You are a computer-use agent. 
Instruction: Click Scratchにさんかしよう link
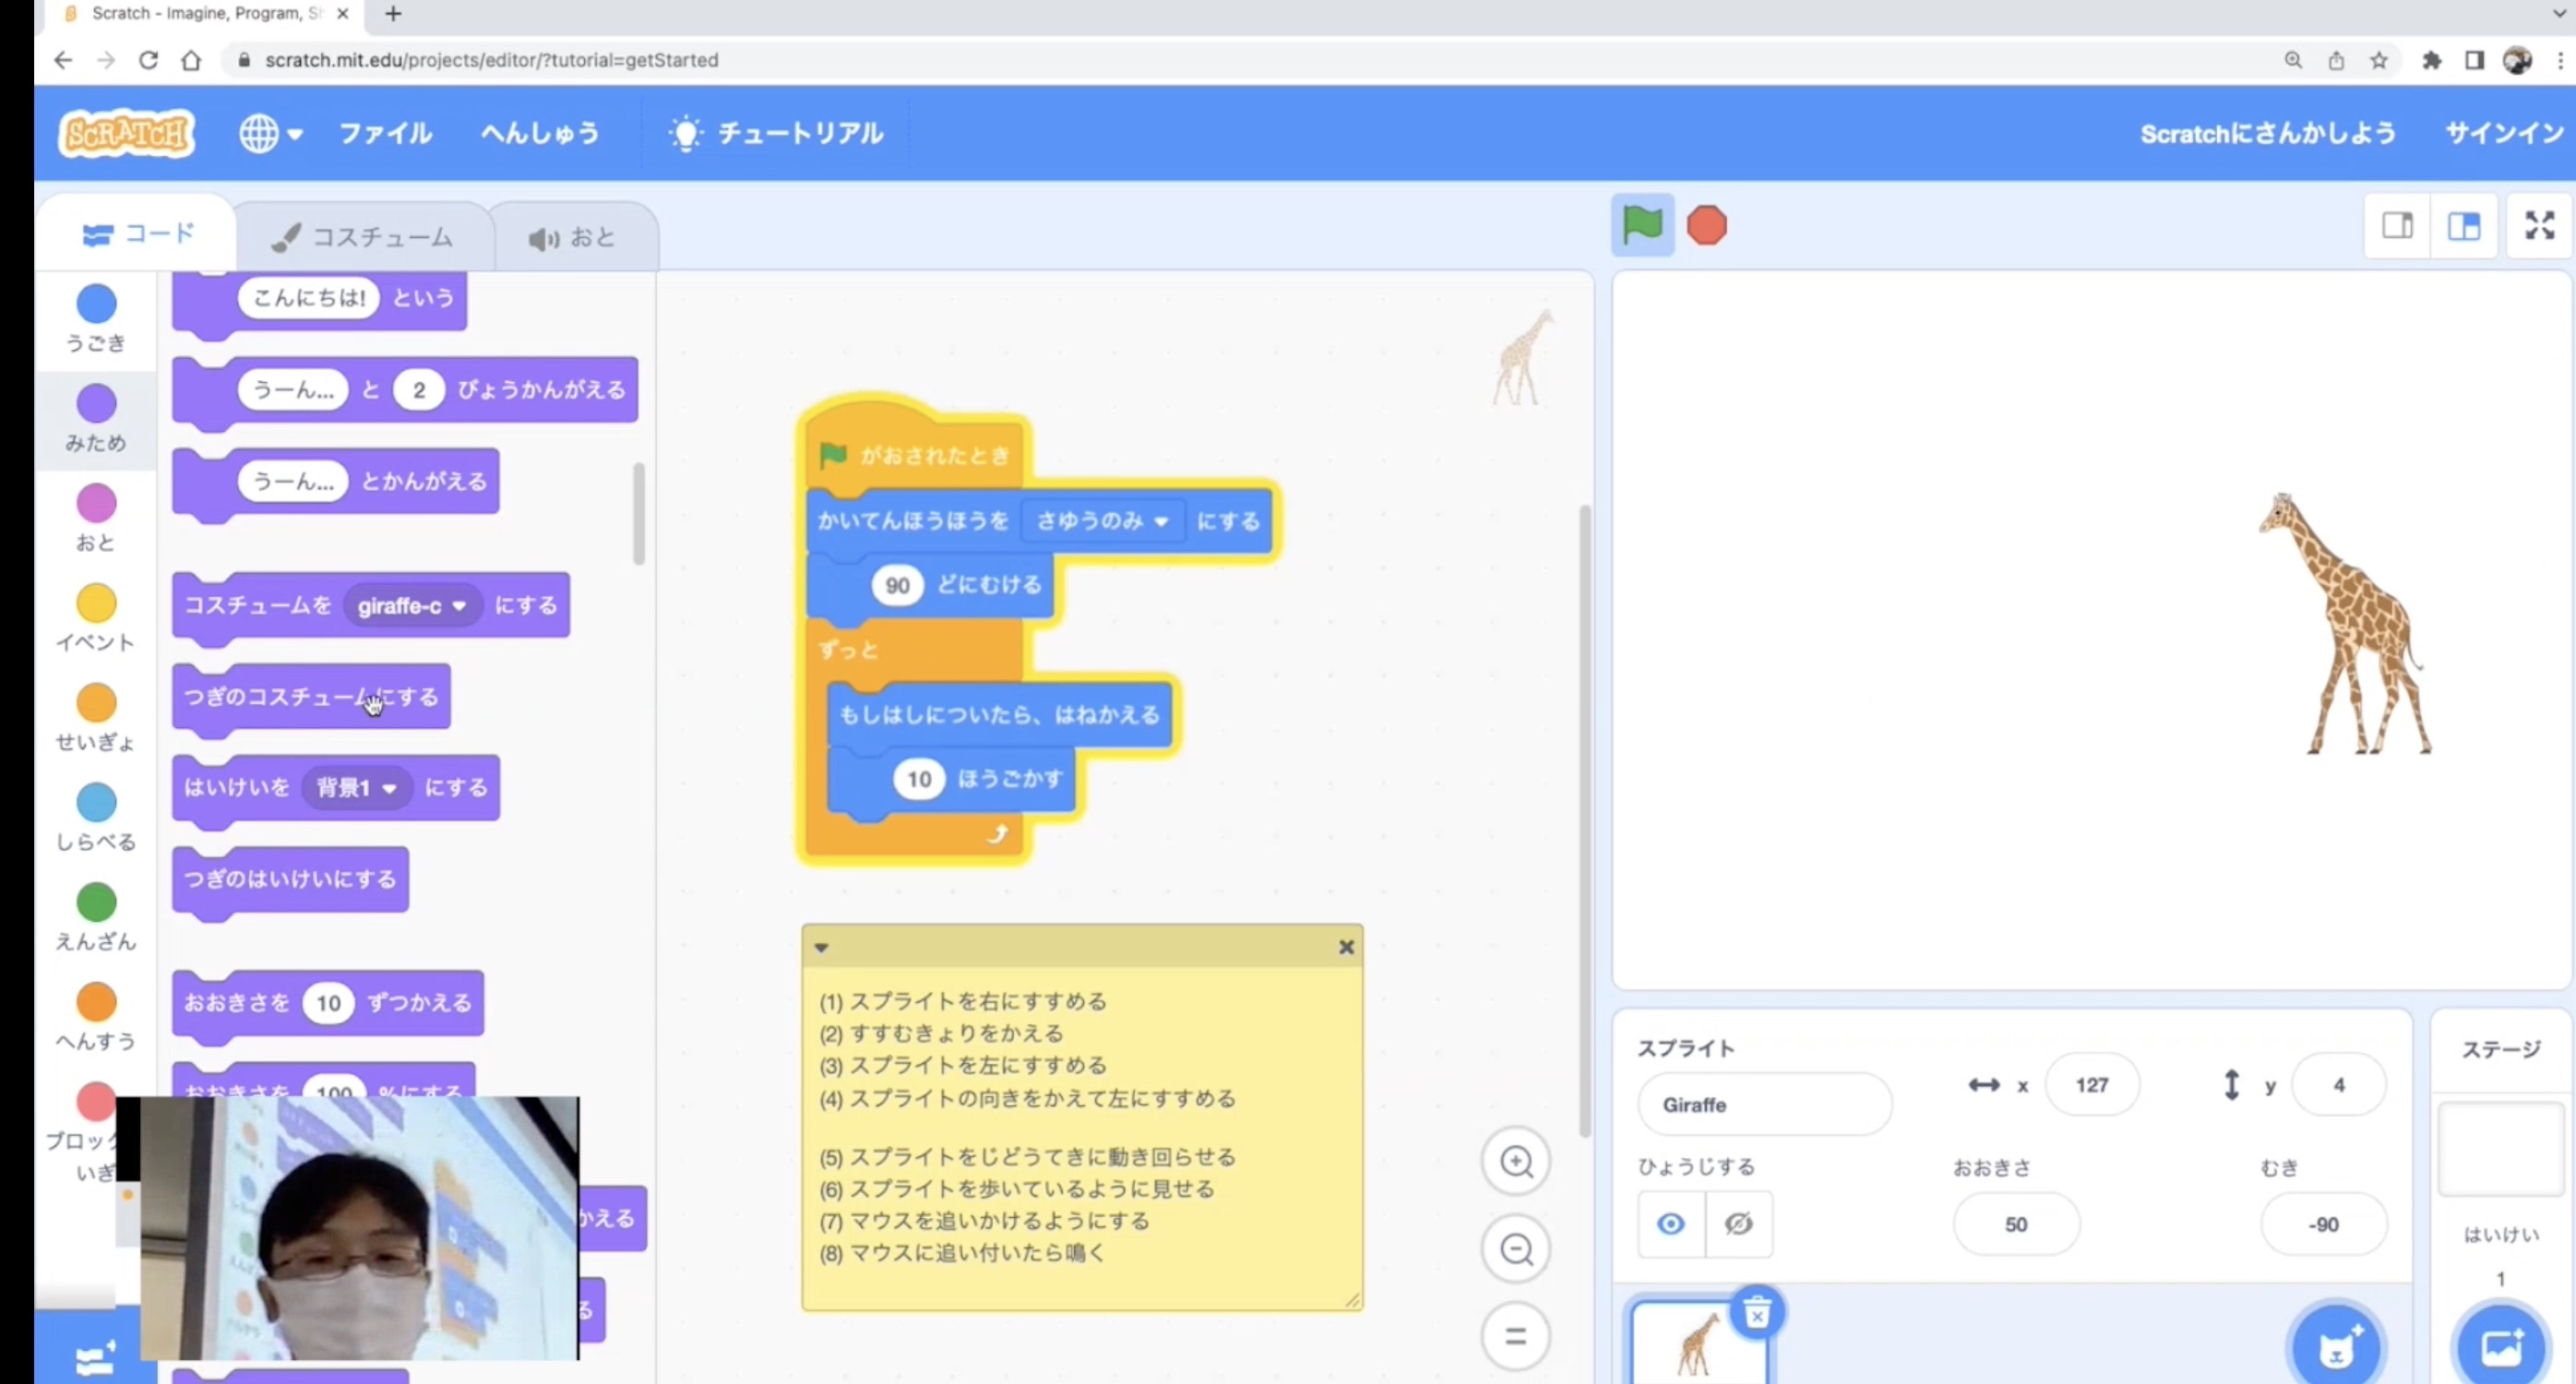click(x=2267, y=133)
